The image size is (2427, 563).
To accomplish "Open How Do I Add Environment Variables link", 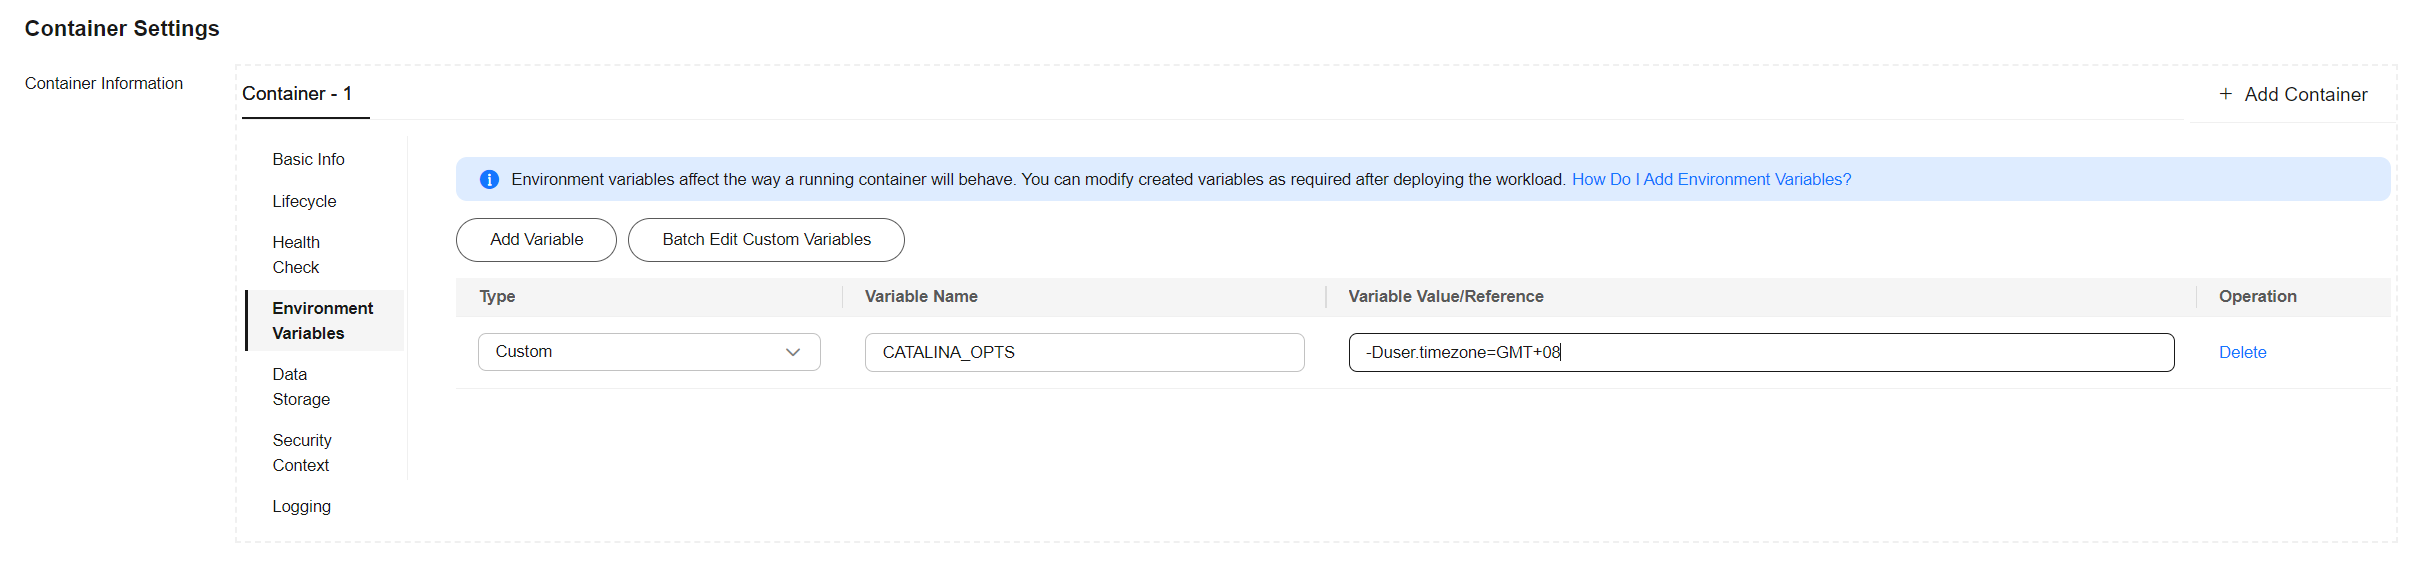I will [x=1711, y=180].
